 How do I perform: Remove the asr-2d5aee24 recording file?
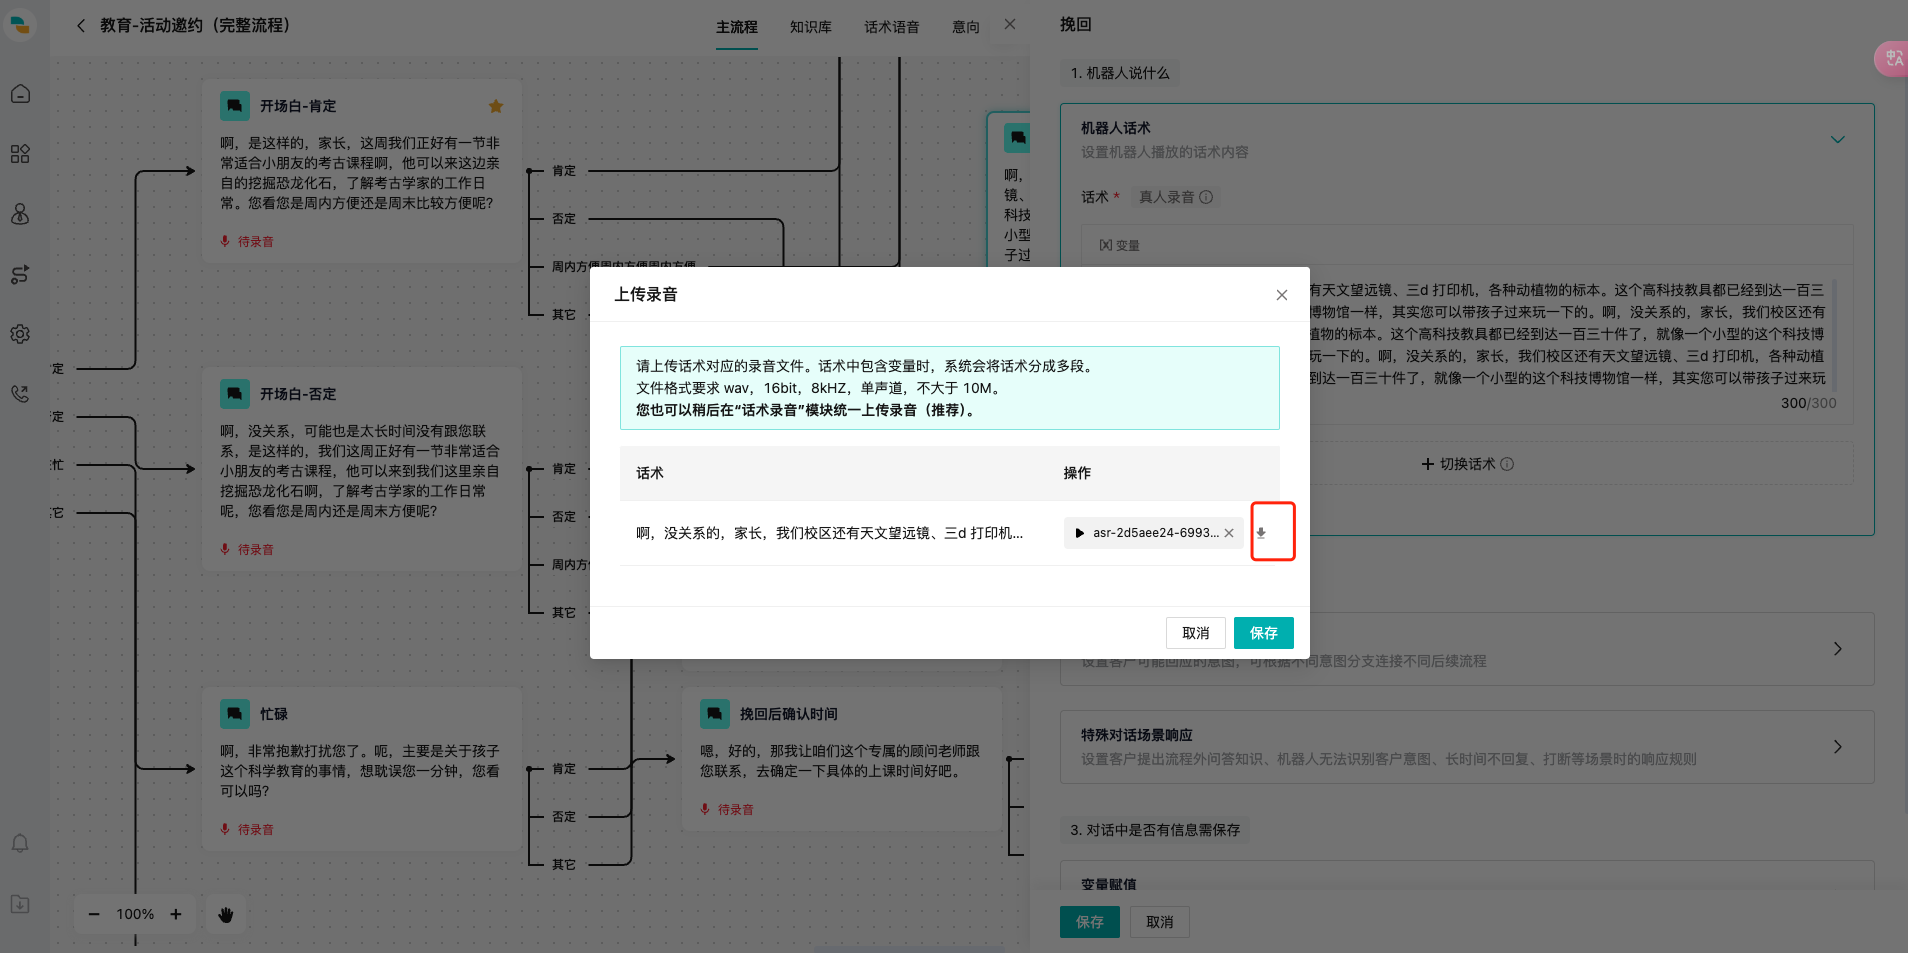point(1229,533)
